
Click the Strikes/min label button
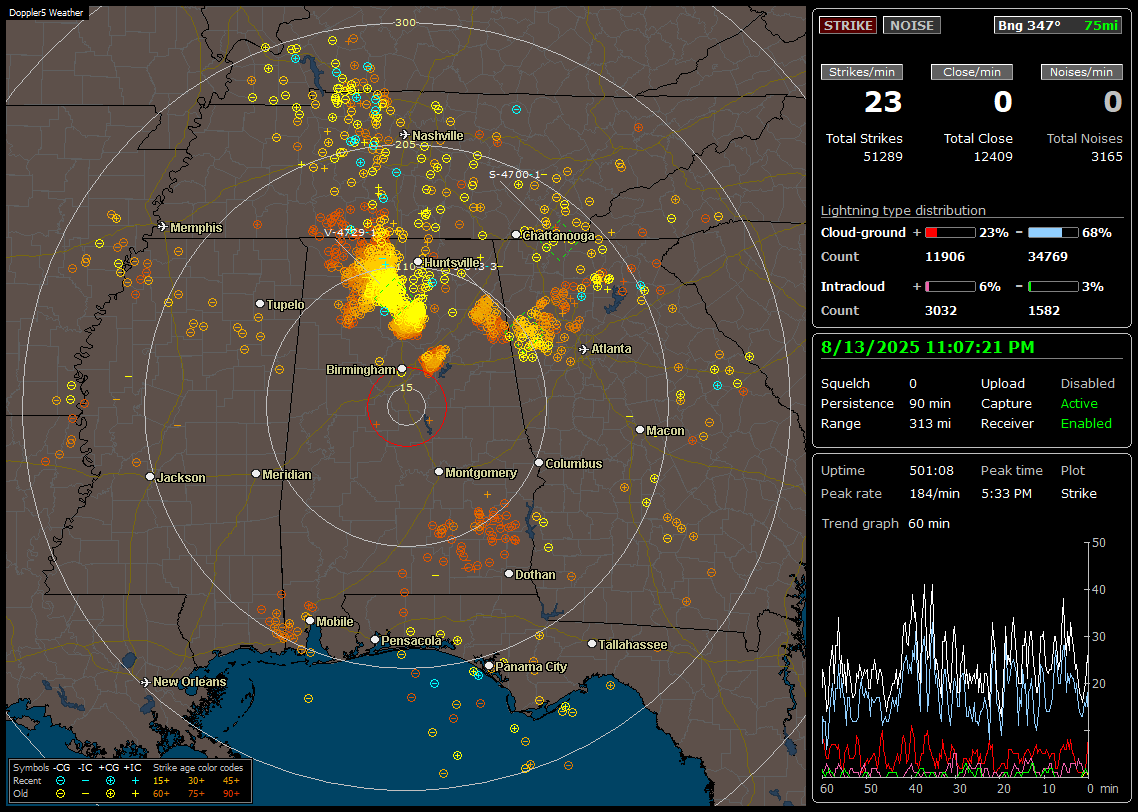coord(861,72)
